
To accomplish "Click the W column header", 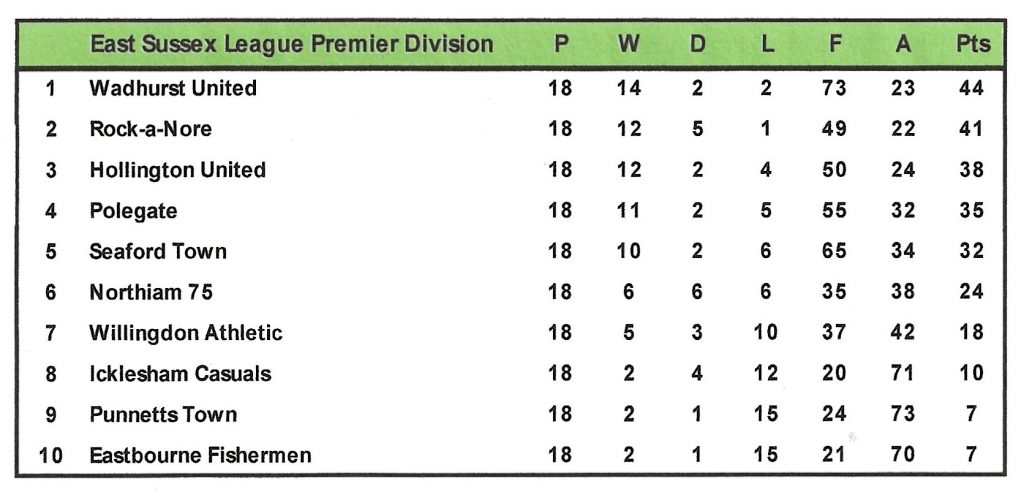I will tap(628, 45).
